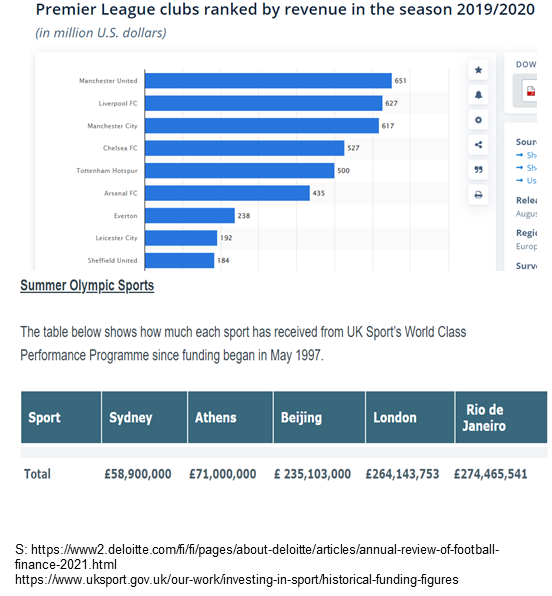Click the bell notification icon
552x596 pixels.
478,95
